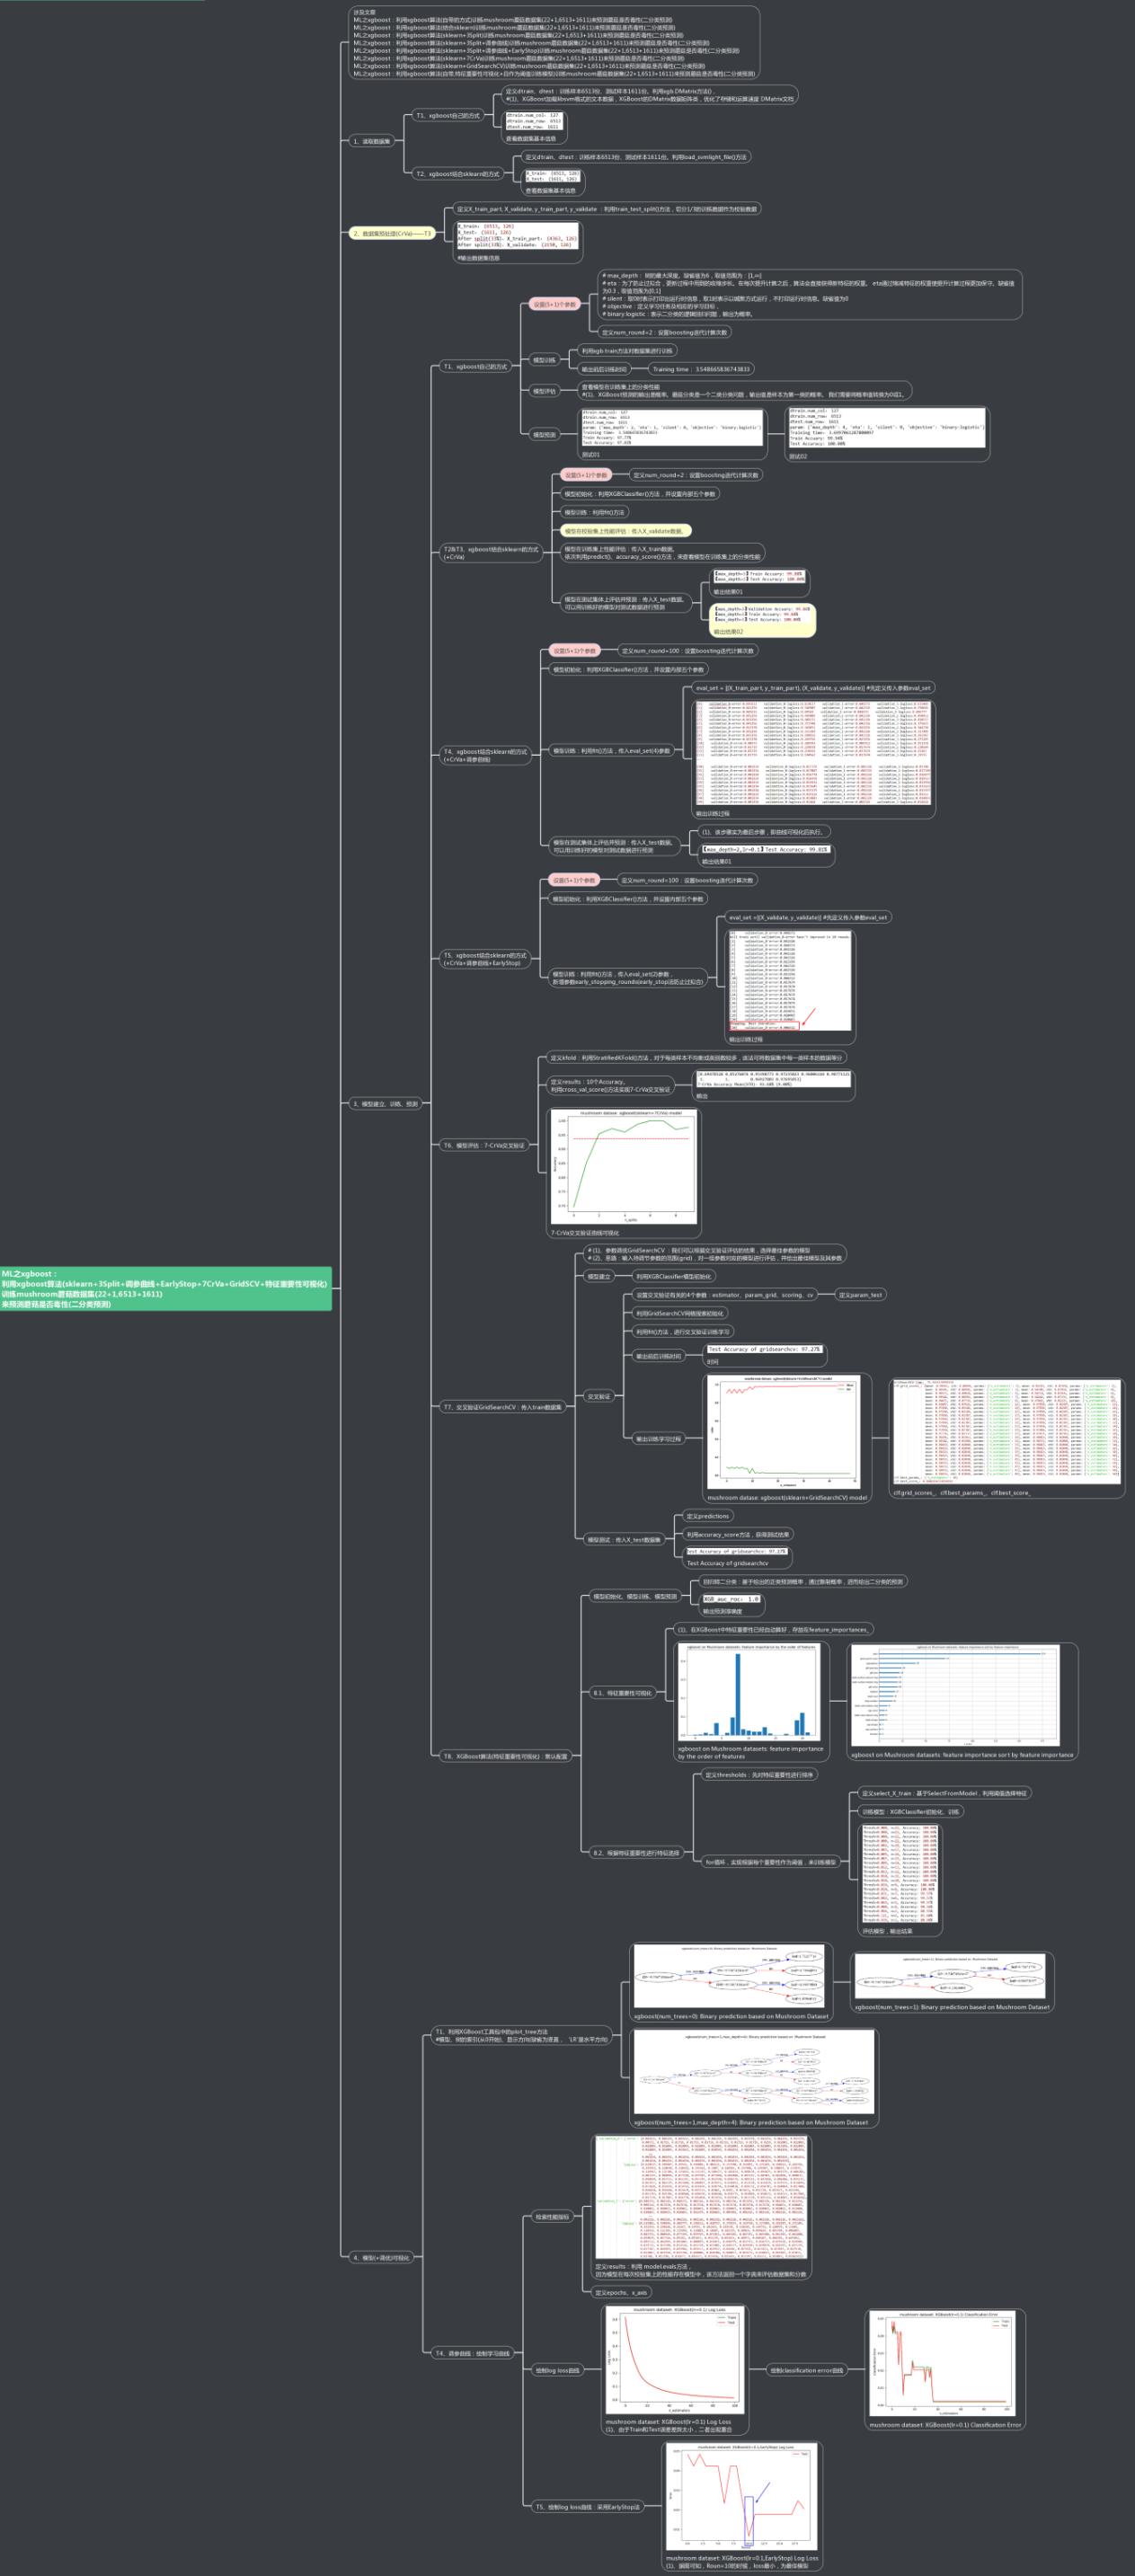This screenshot has height=2576, width=1135.
Task: Open the grid_scores_ output text image
Action: pos(1006,1432)
